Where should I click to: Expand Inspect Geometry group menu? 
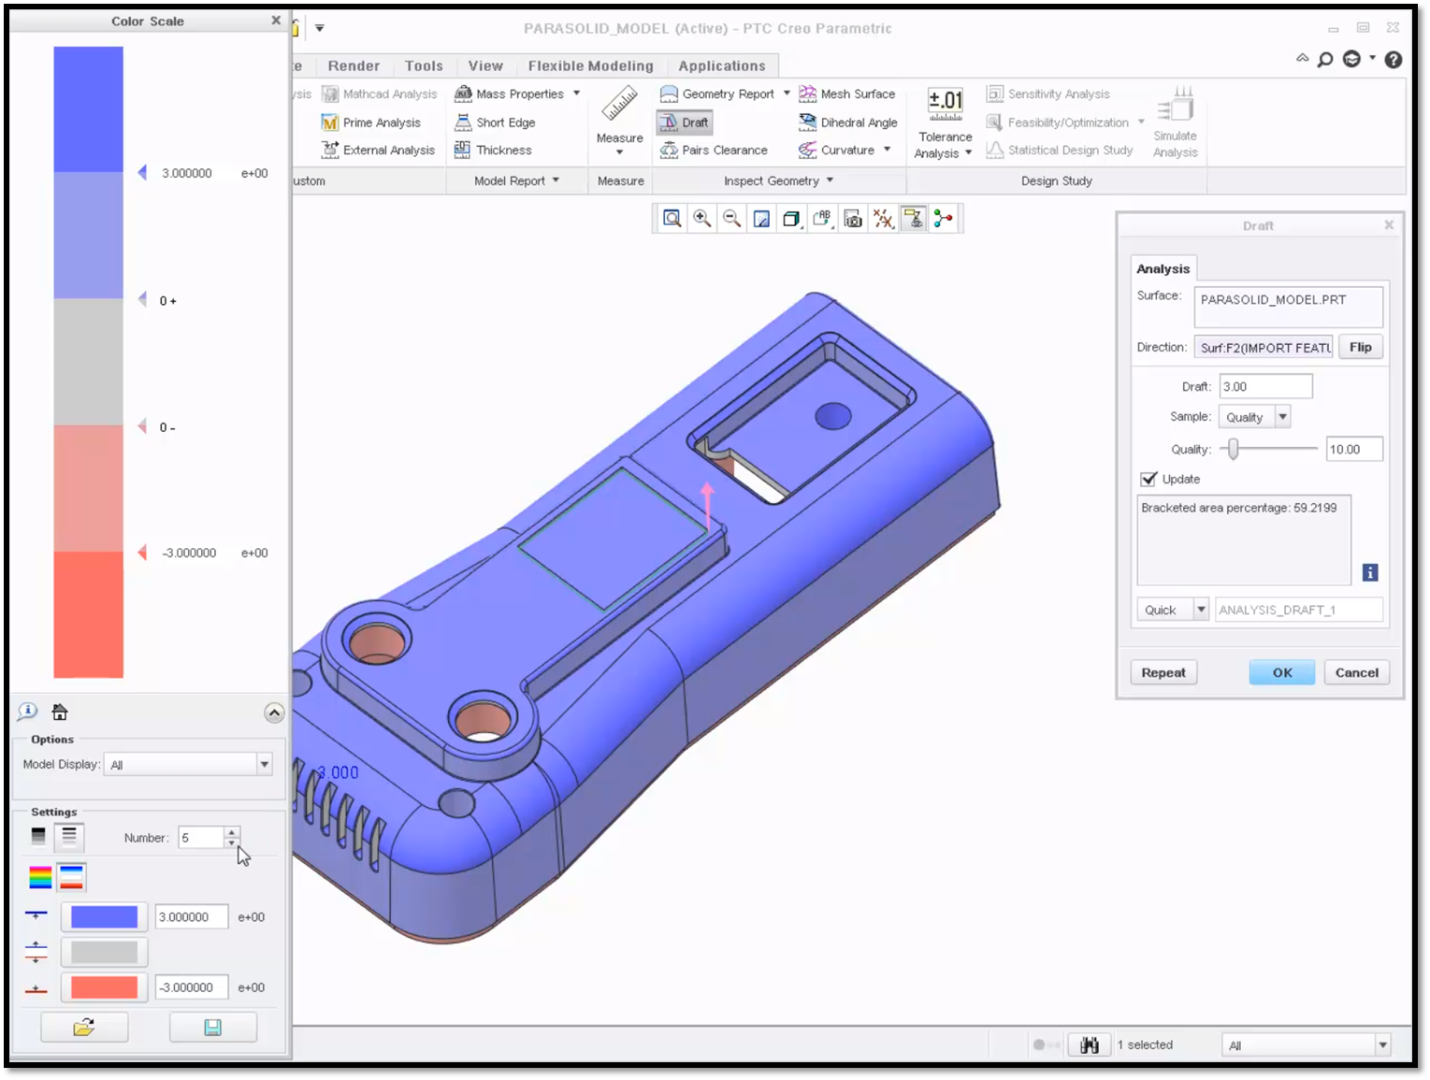779,181
